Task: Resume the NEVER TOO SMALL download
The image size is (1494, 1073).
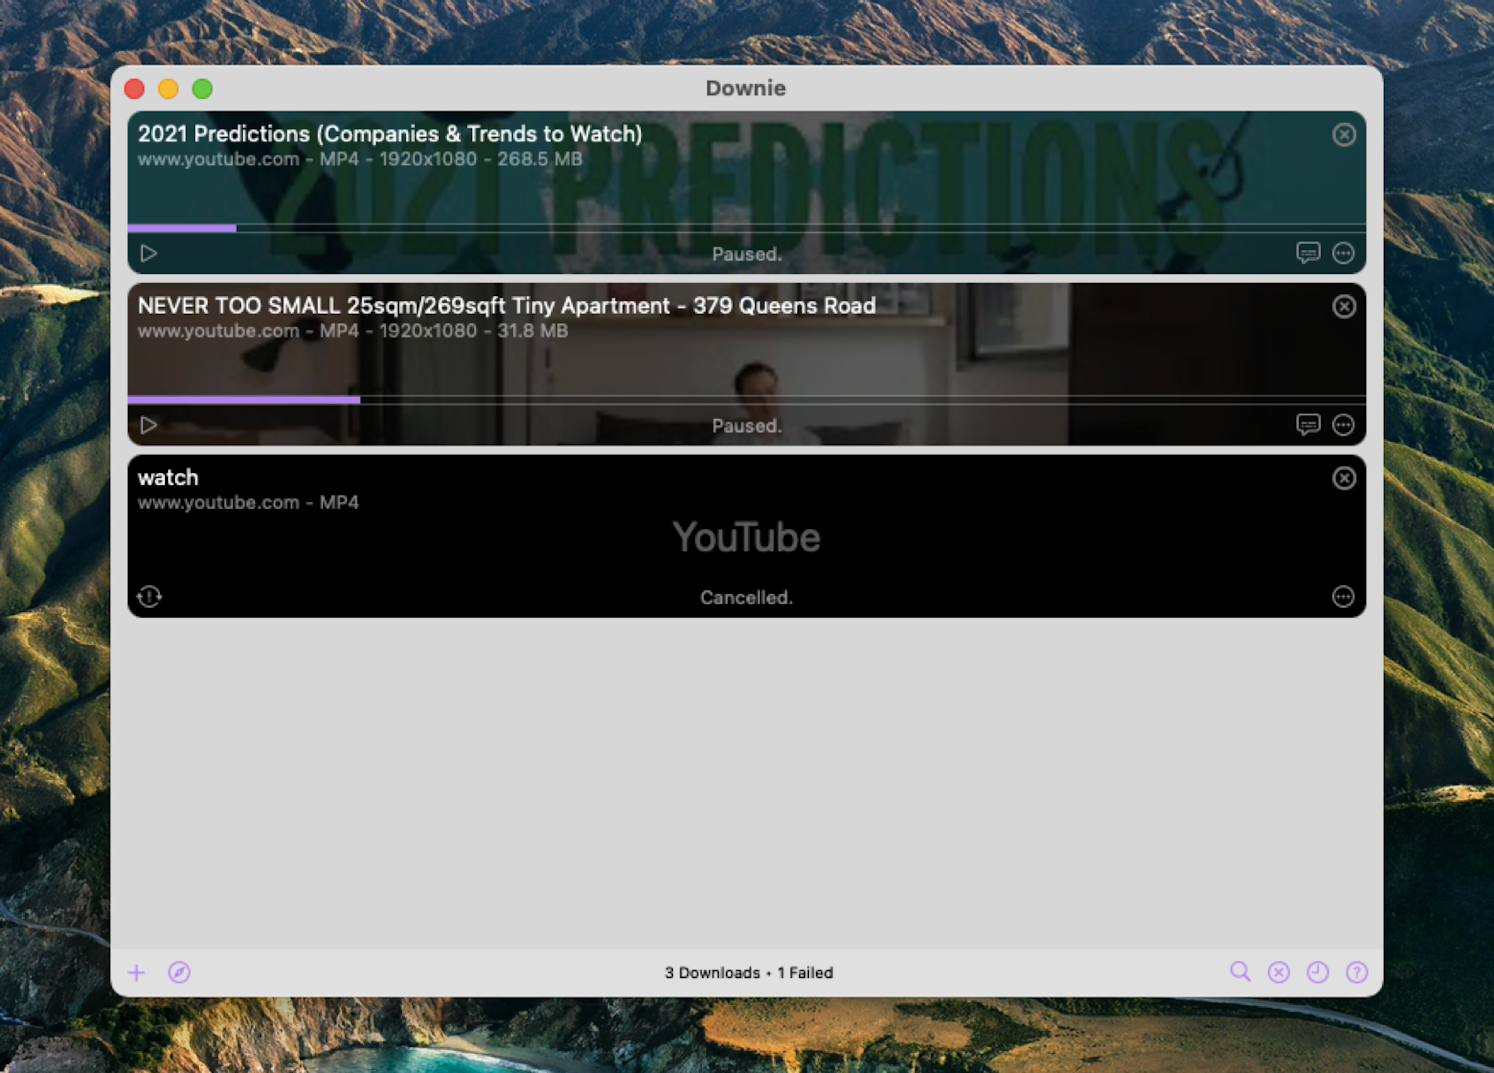Action: [149, 426]
